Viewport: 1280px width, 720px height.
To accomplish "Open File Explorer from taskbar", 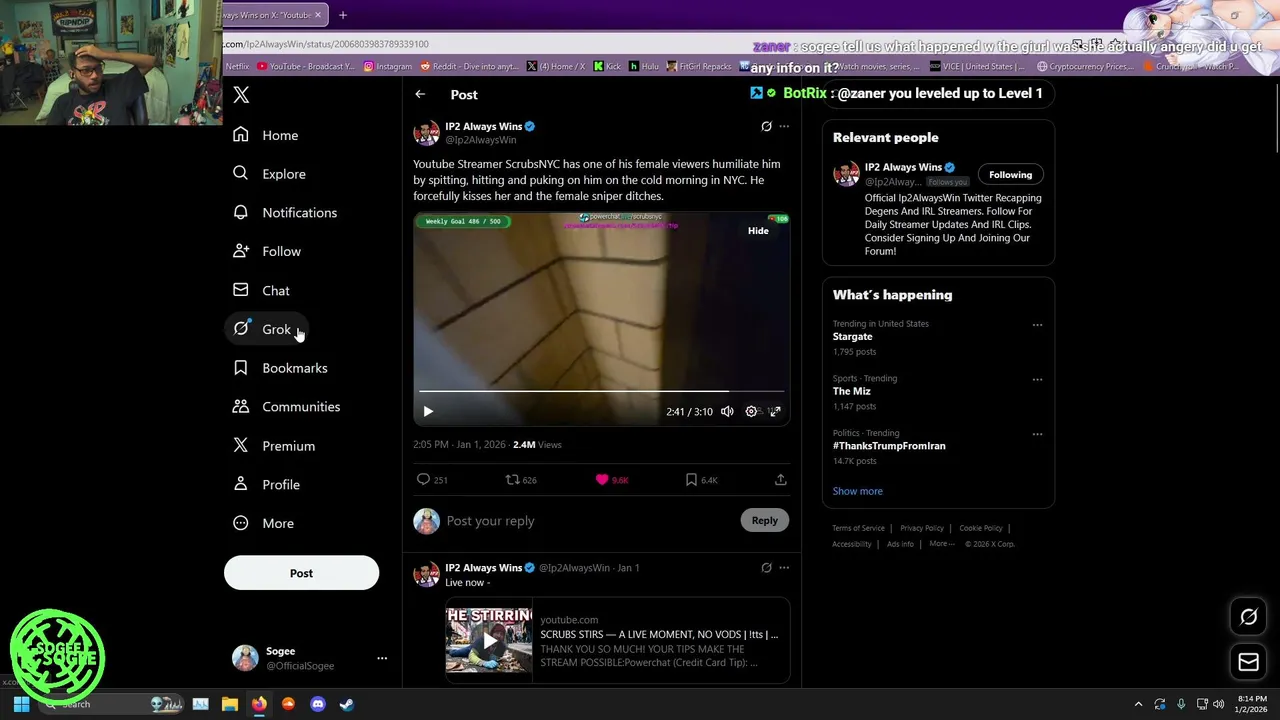I will [x=229, y=704].
